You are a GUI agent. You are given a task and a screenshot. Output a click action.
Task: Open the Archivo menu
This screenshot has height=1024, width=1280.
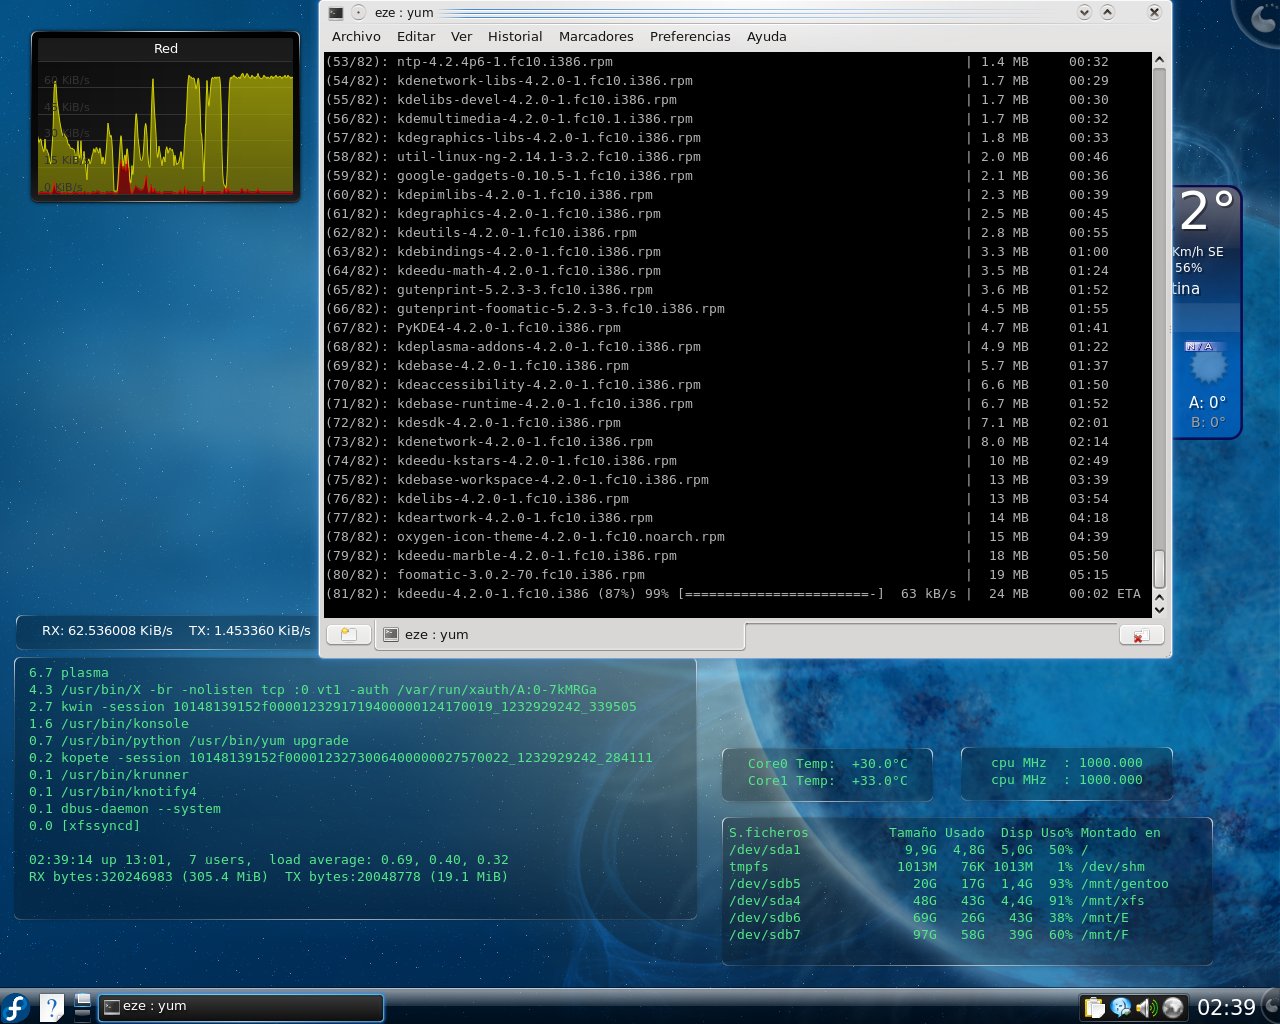356,37
